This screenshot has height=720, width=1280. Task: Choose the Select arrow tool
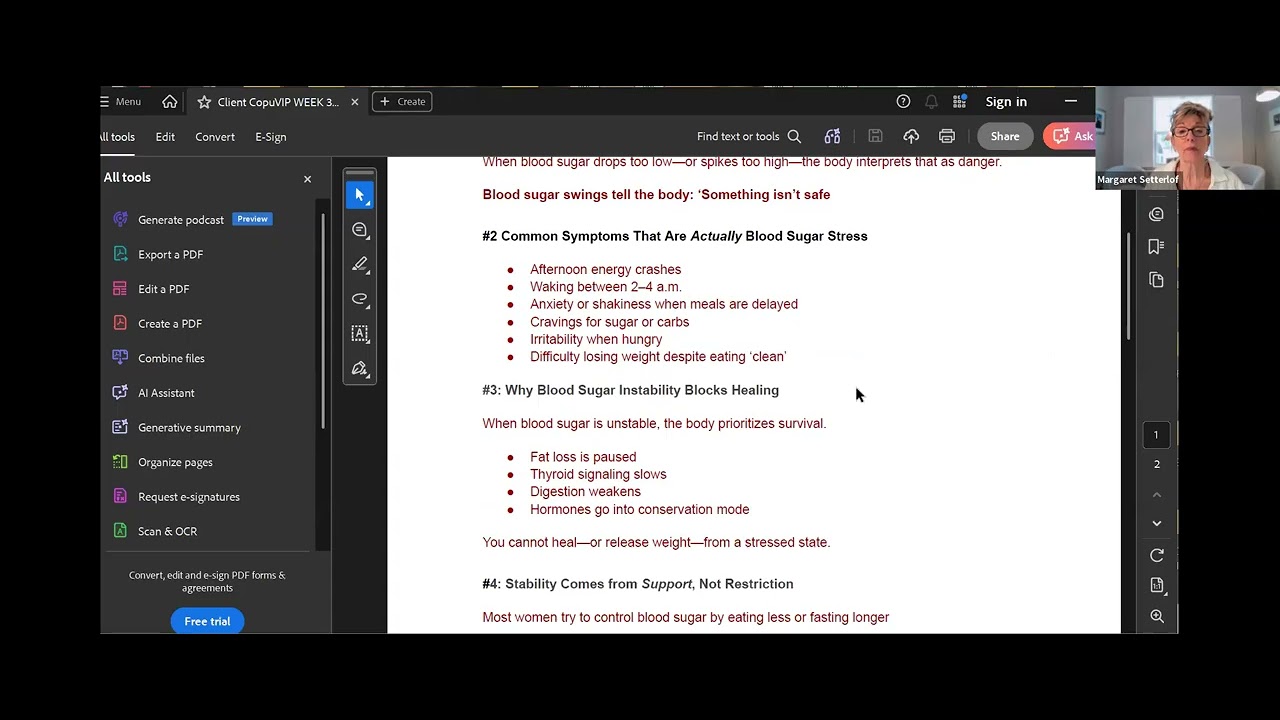coord(360,195)
